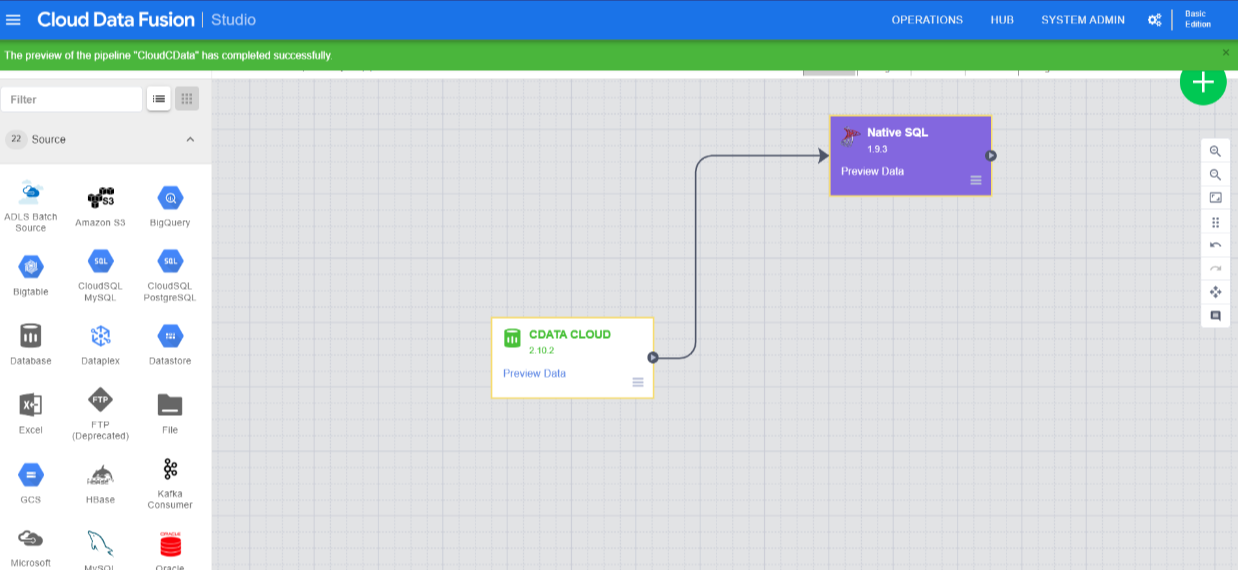Open the main navigation hamburger menu
The height and width of the screenshot is (570, 1238).
[14, 20]
